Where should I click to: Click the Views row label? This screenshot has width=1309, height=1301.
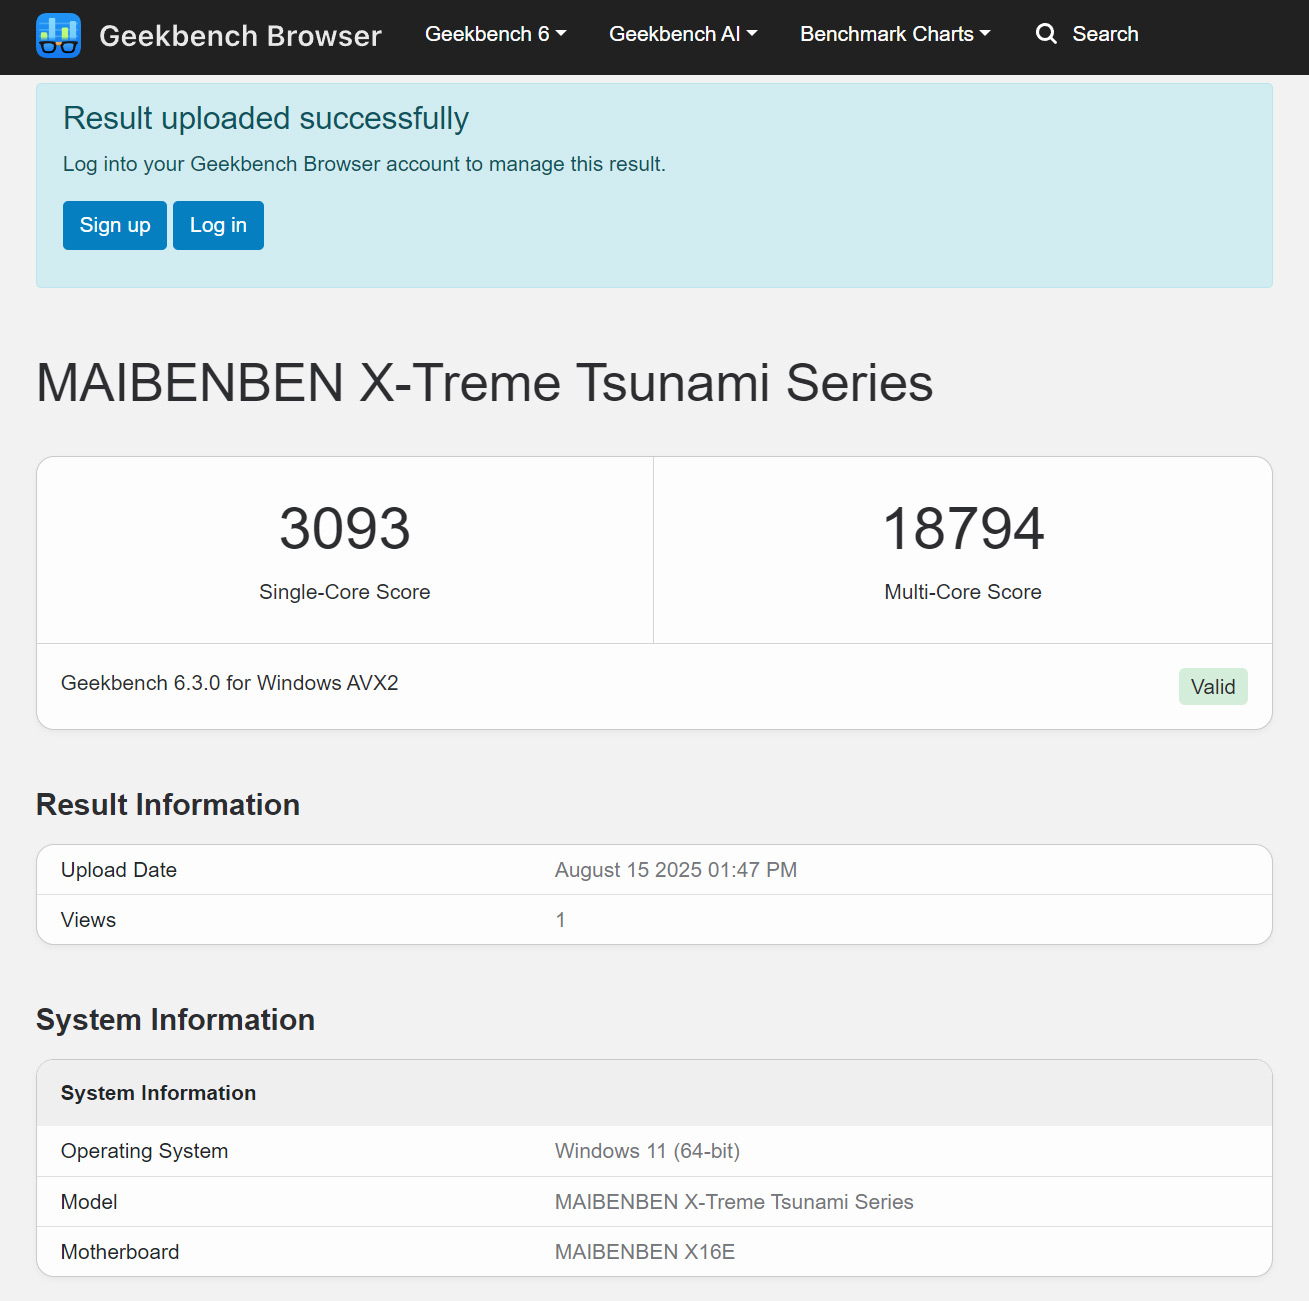point(88,920)
